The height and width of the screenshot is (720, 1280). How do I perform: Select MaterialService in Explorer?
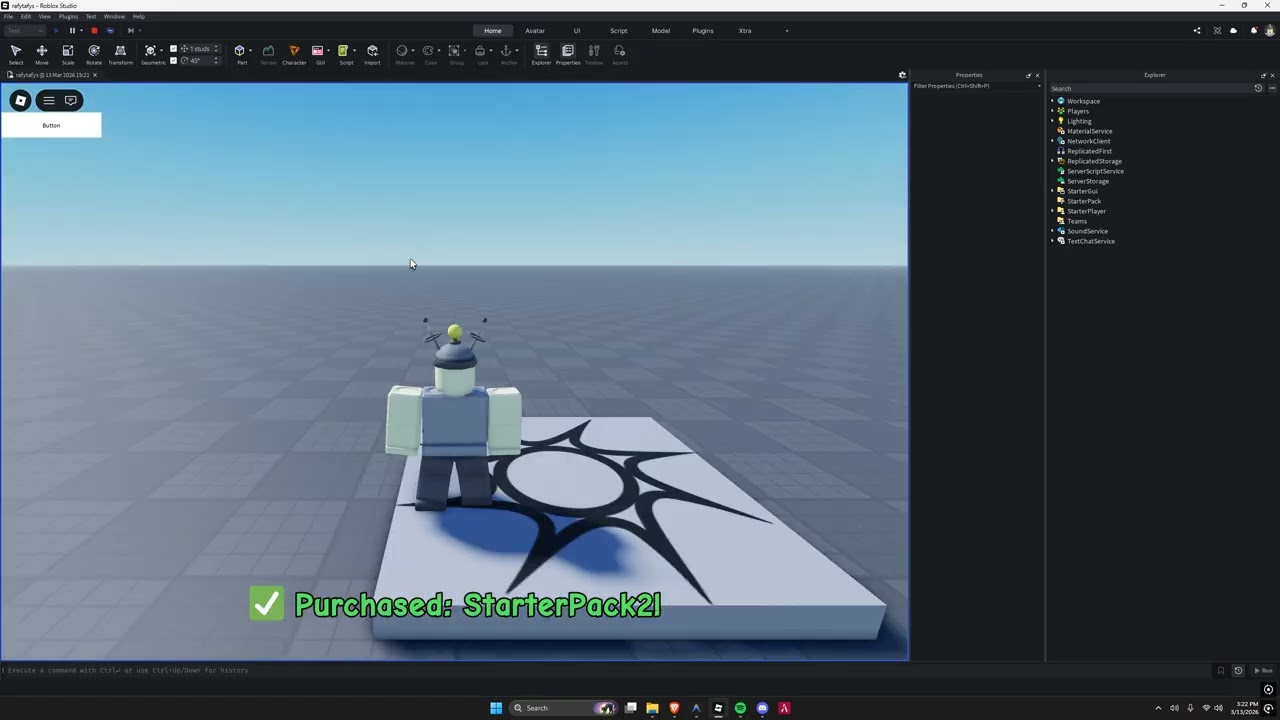(1089, 131)
